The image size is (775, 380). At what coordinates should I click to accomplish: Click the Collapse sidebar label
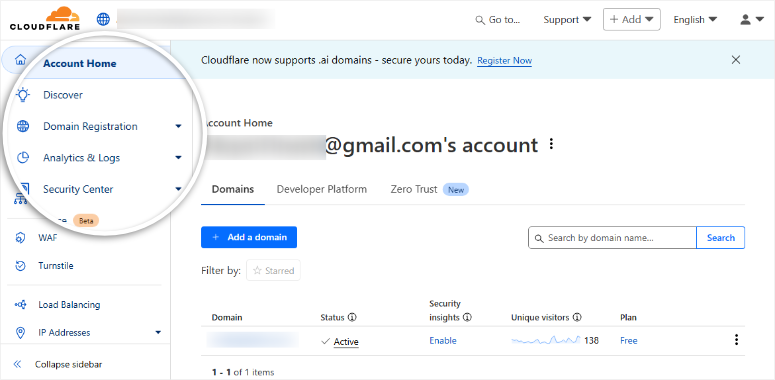pyautogui.click(x=69, y=365)
